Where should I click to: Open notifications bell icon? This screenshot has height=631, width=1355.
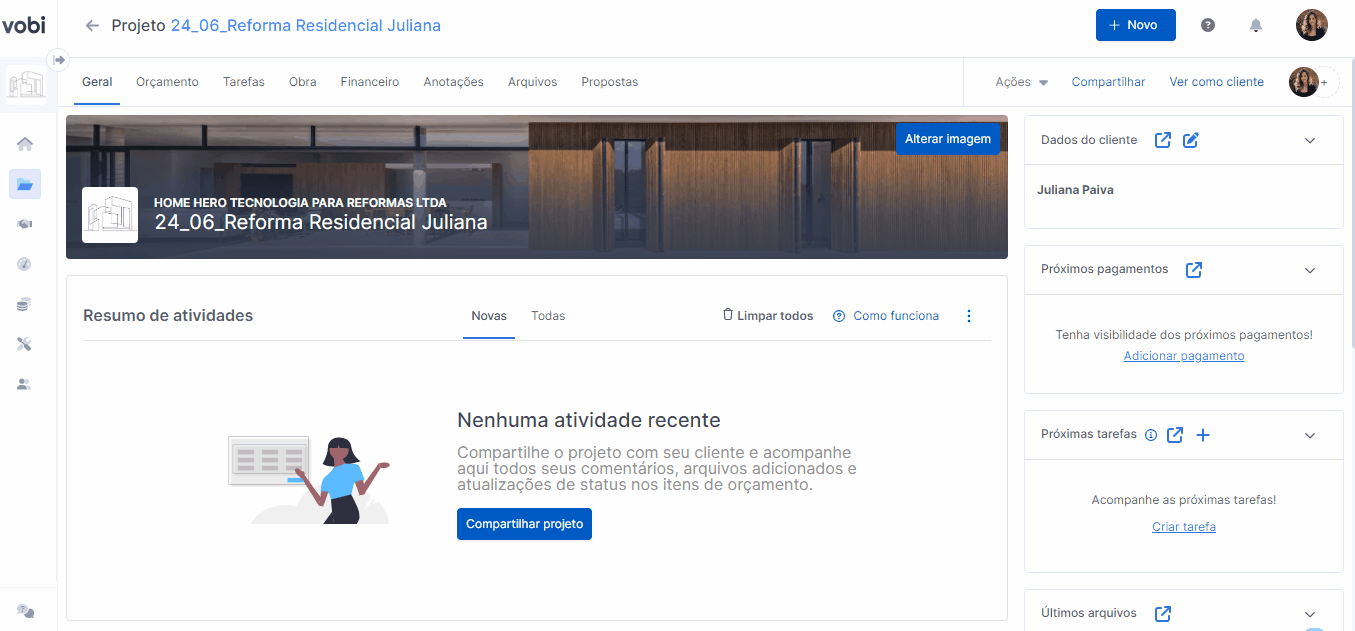[x=1256, y=25]
